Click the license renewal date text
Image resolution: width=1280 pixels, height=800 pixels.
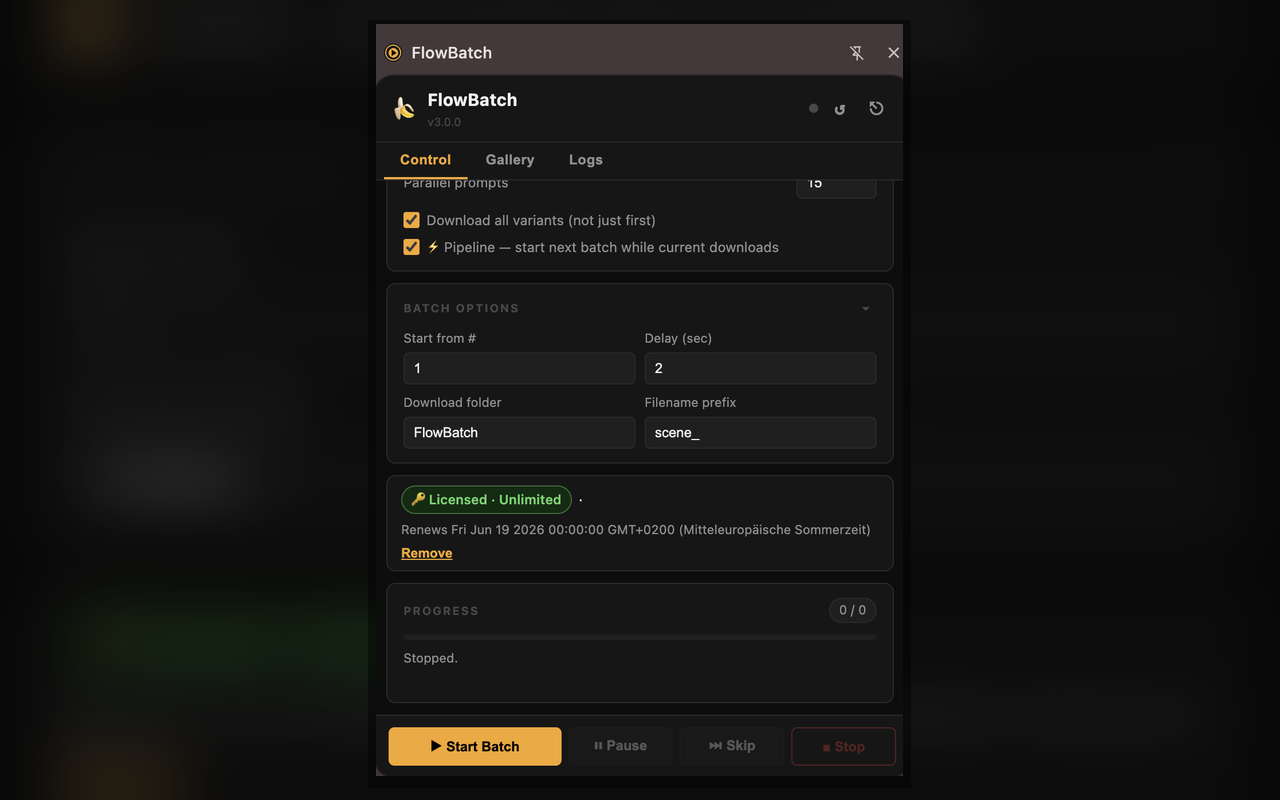point(635,529)
